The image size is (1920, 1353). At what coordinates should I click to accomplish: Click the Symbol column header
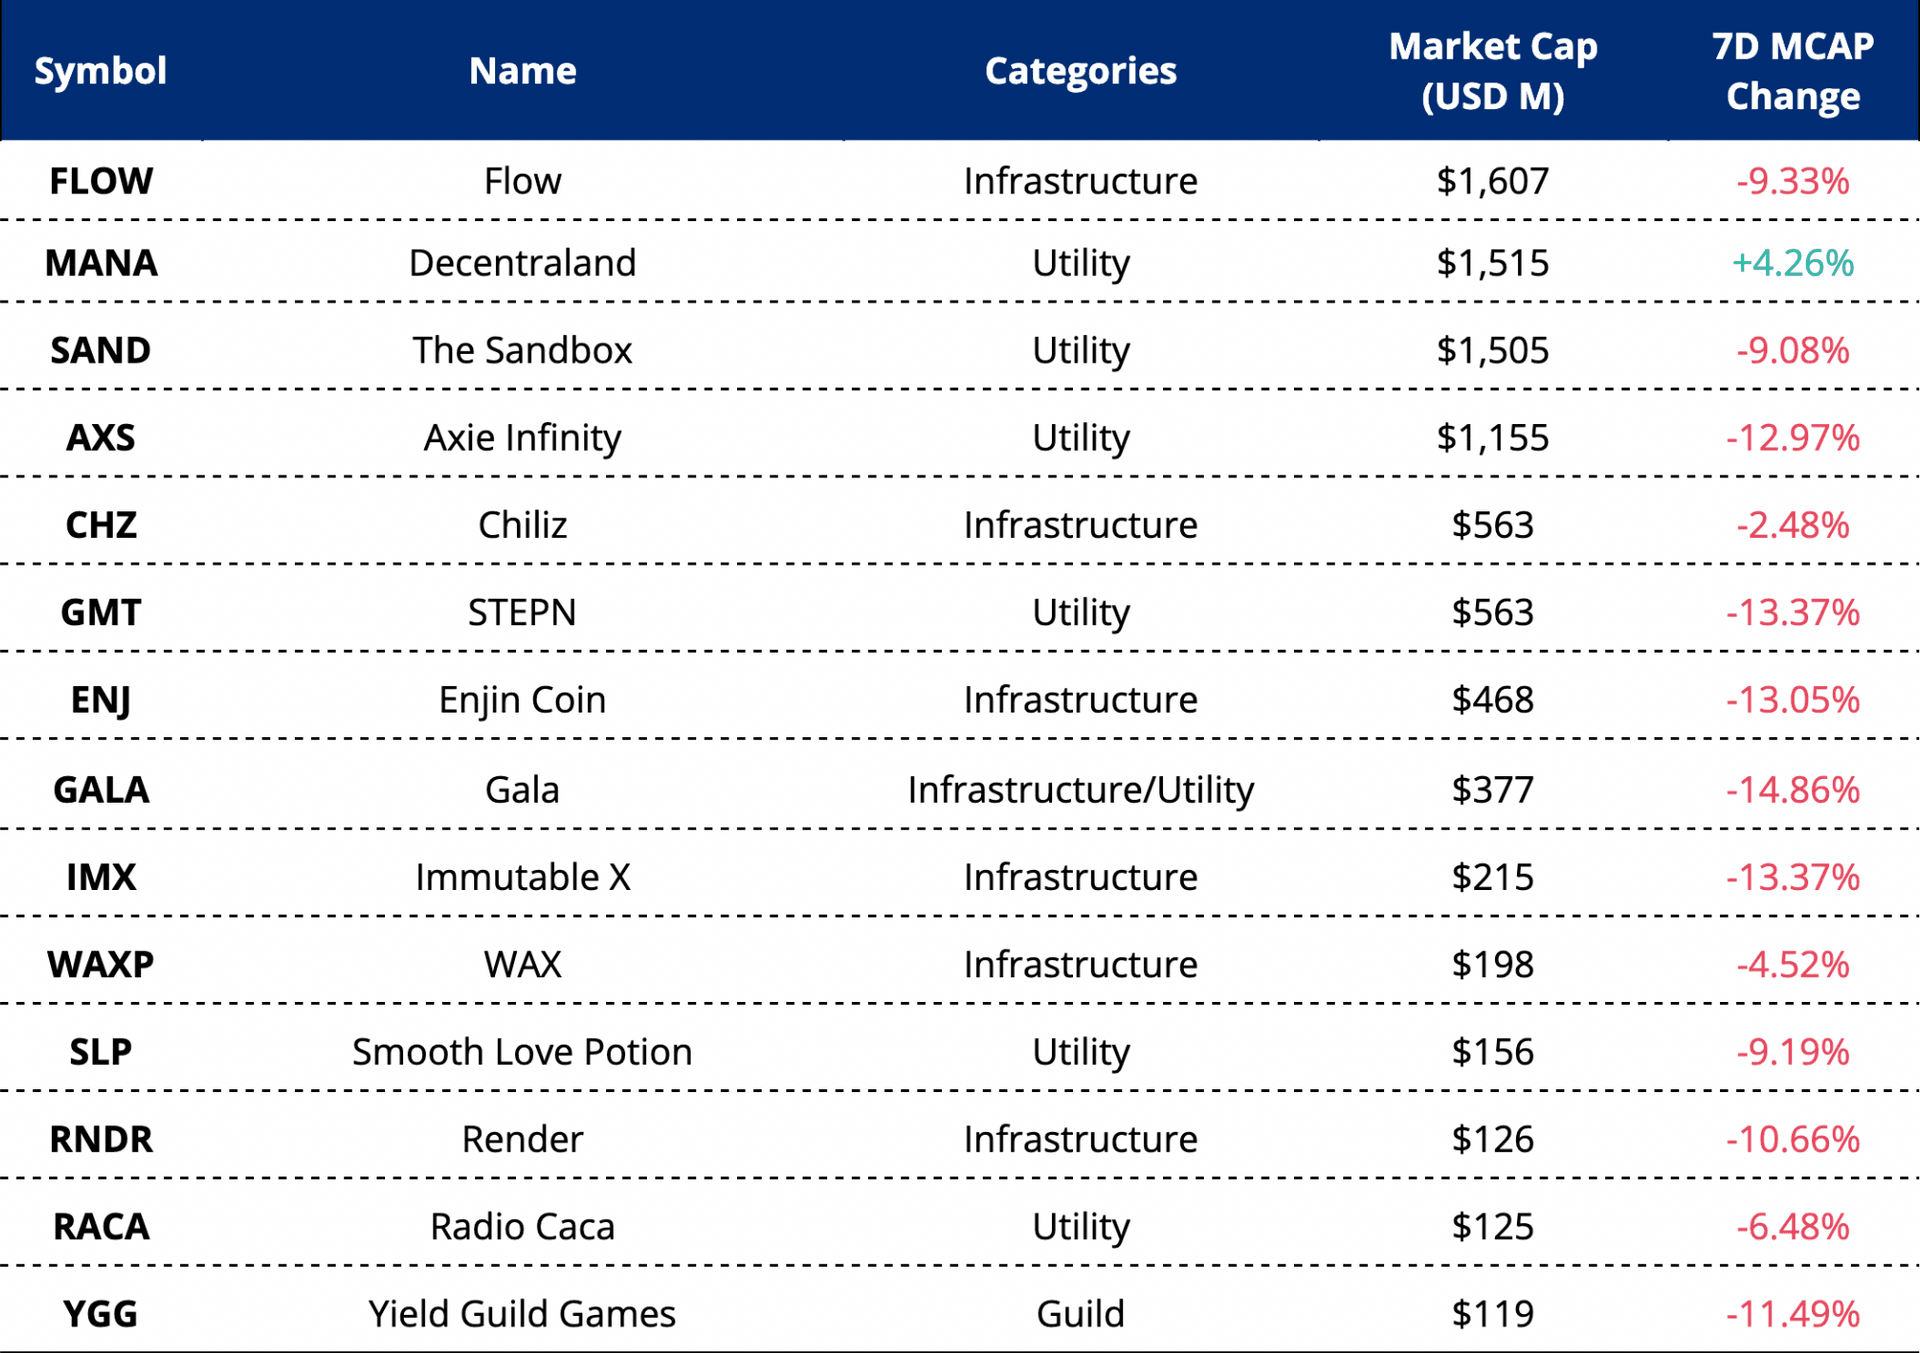tap(101, 71)
